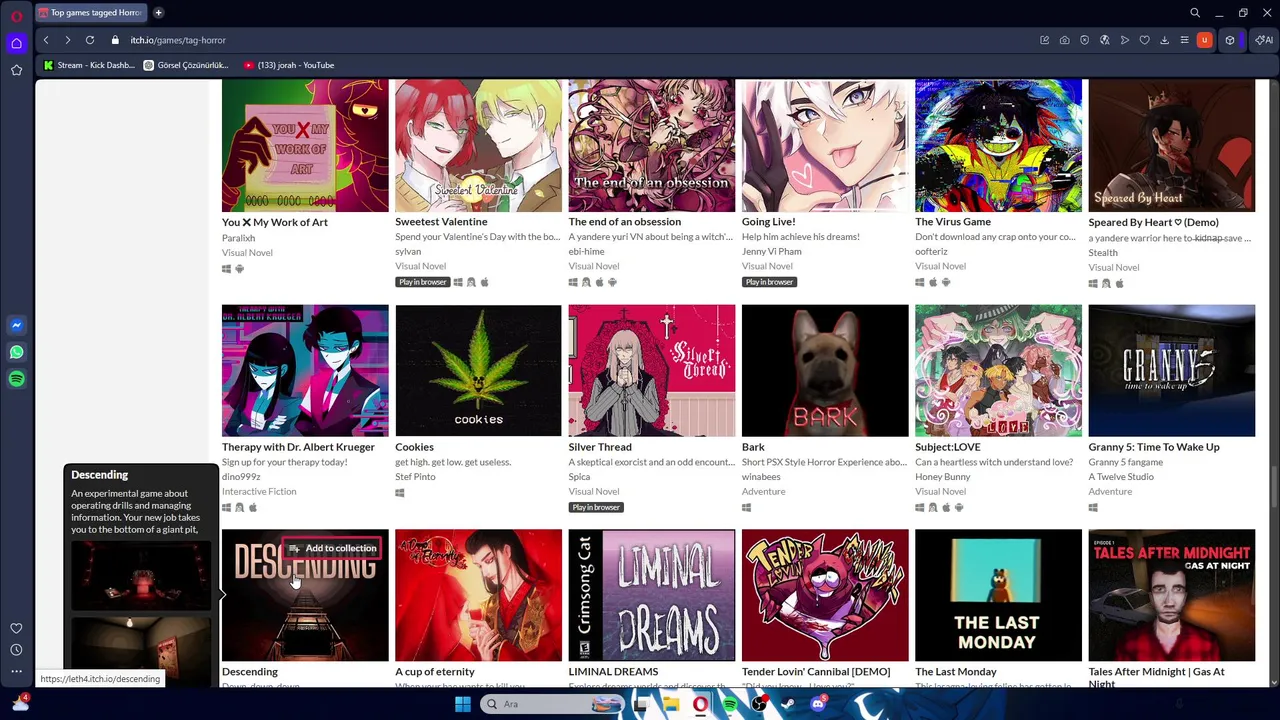Open the downloads icon
Viewport: 1280px width, 720px height.
[1165, 40]
